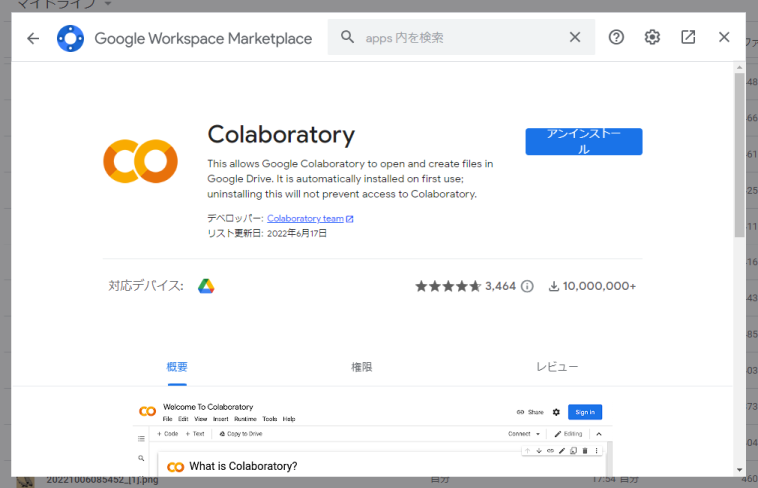Image resolution: width=758 pixels, height=488 pixels.
Task: Click the magnifying glass search icon
Action: pyautogui.click(x=347, y=37)
